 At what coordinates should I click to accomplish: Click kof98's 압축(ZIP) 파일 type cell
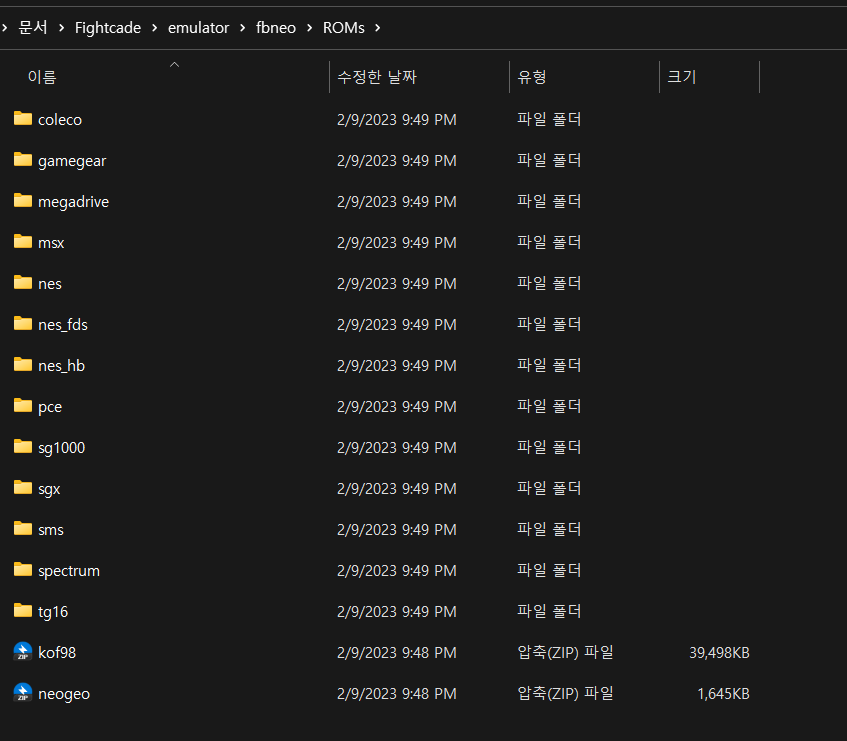[565, 652]
